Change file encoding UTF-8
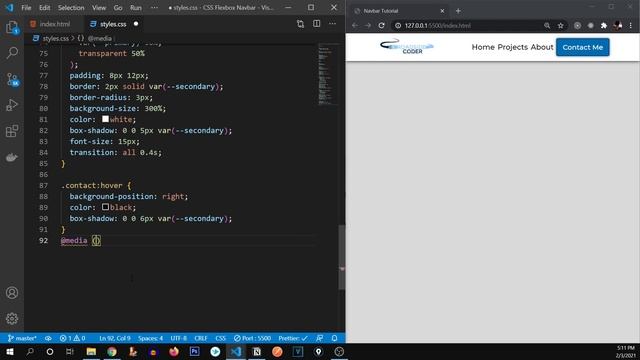Viewport: 640px width, 360px height. pos(178,338)
